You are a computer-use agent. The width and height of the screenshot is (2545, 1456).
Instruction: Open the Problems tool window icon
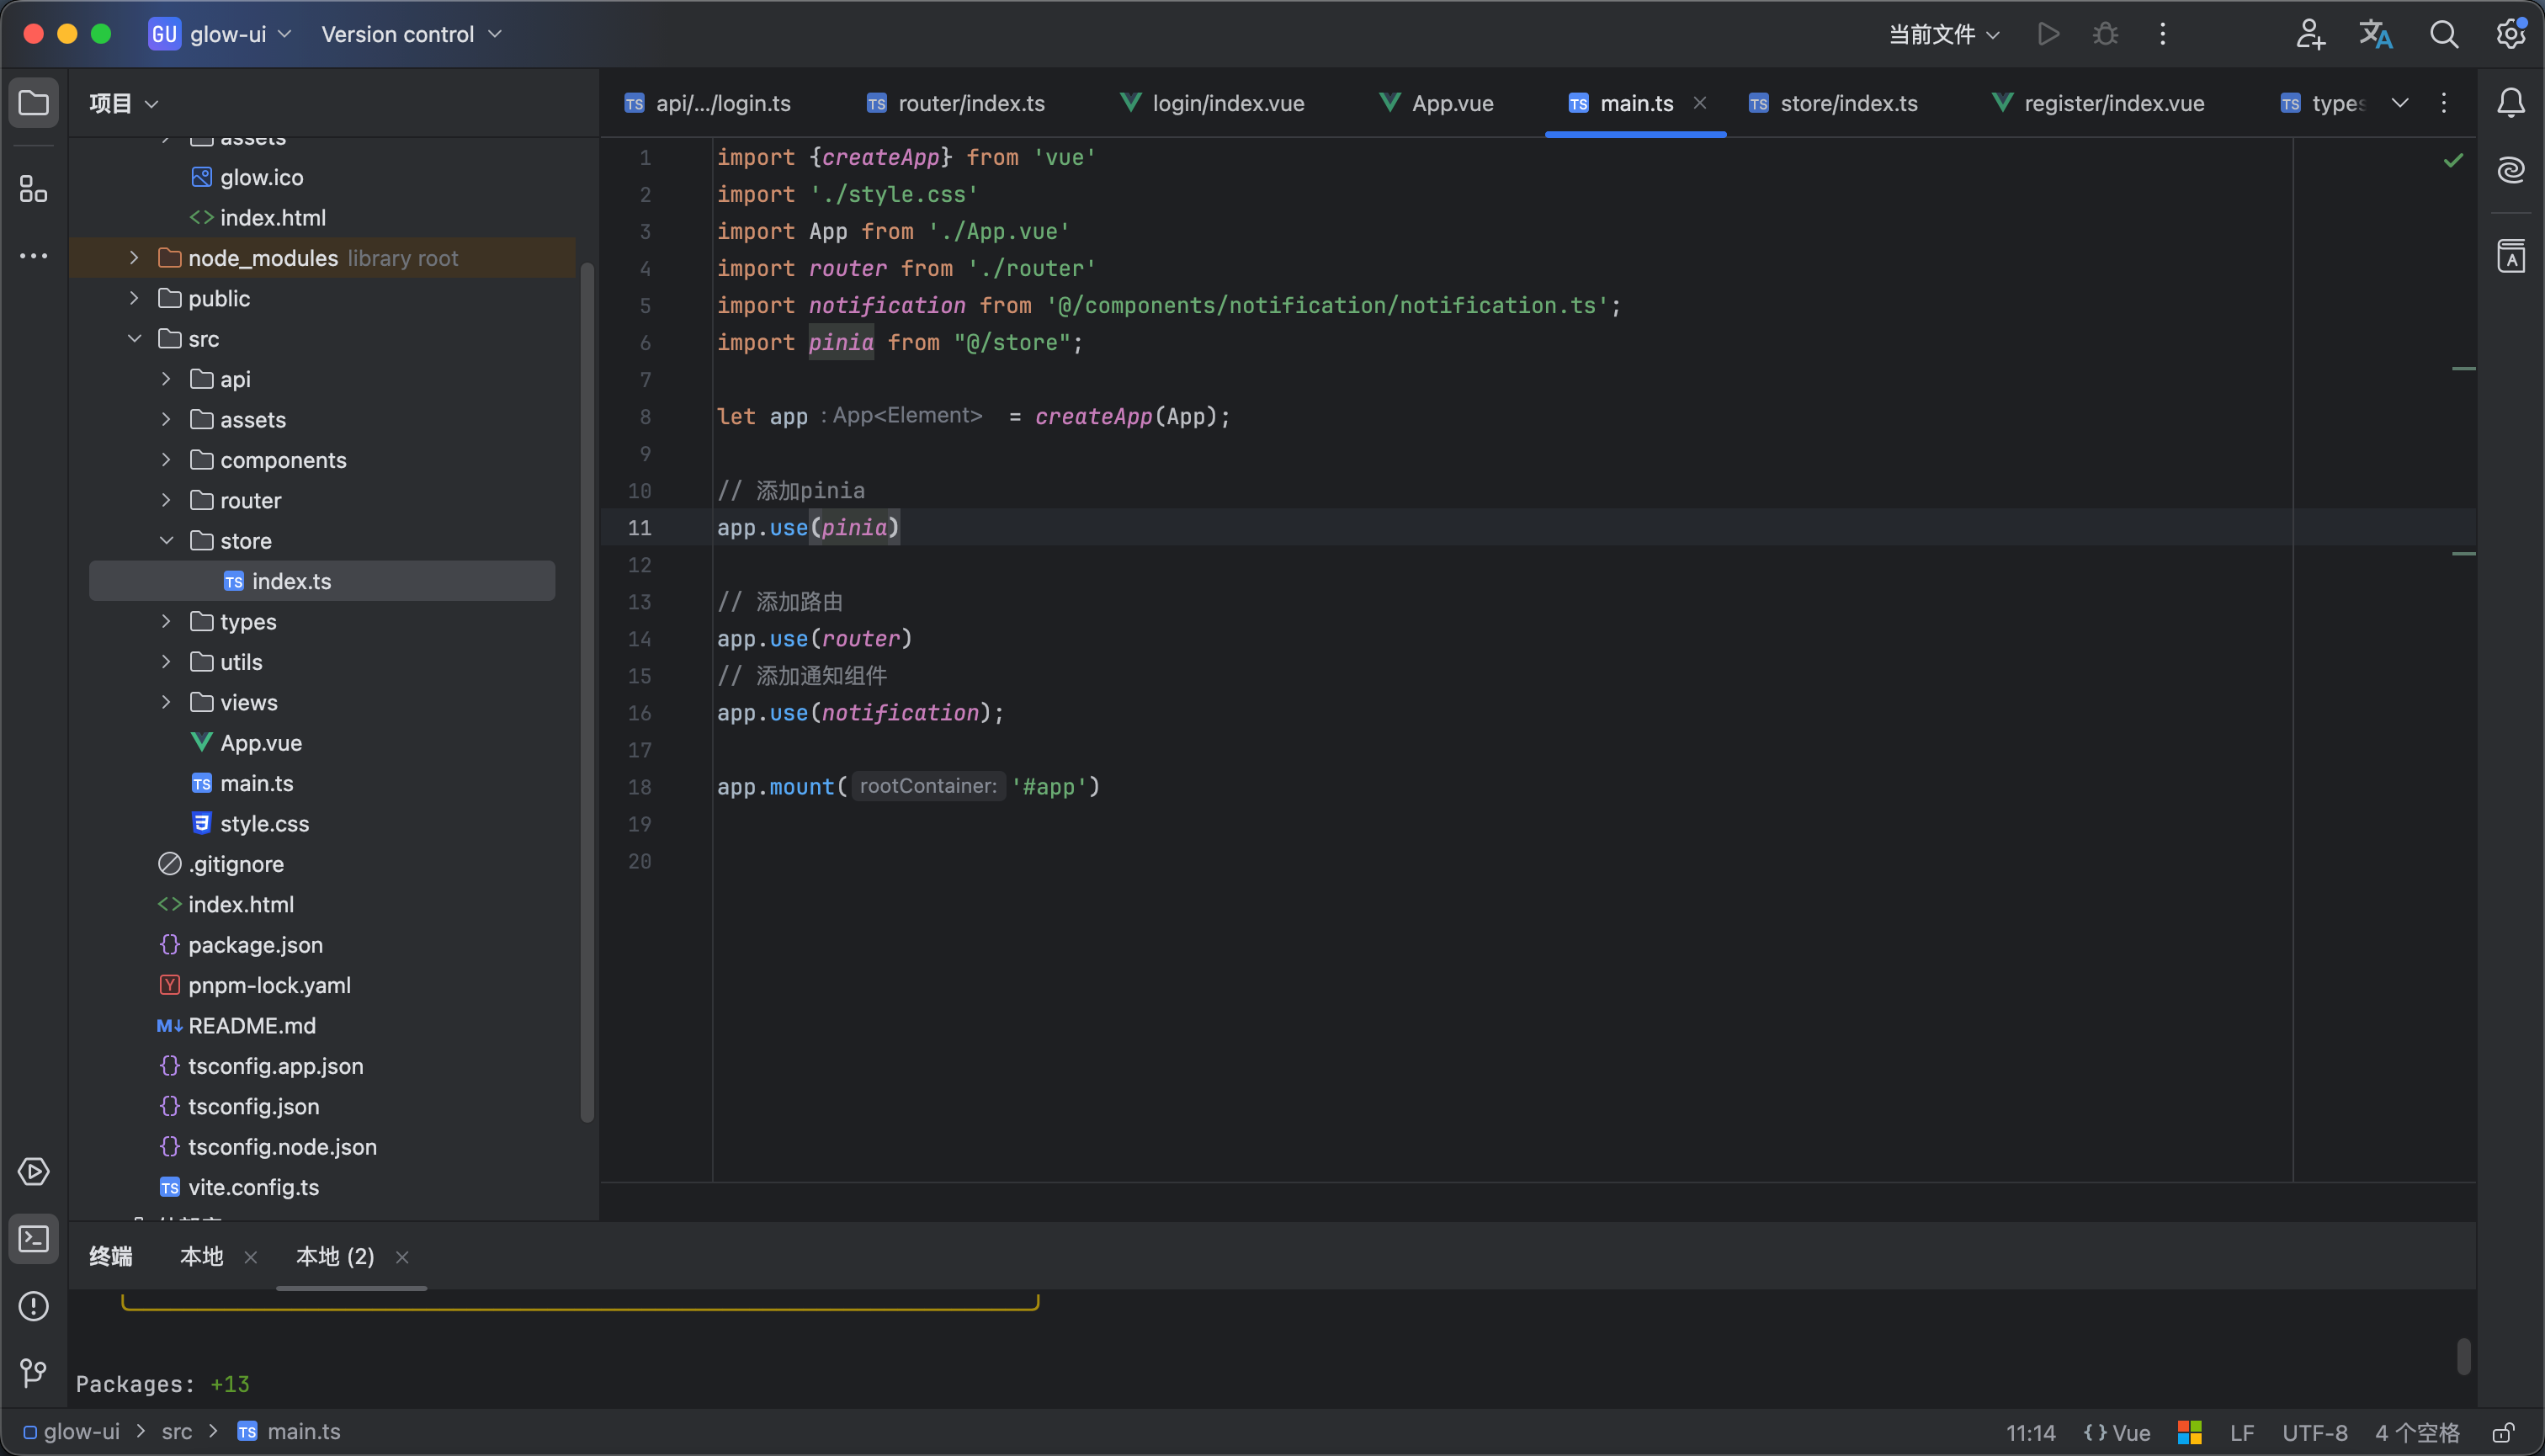(x=33, y=1306)
